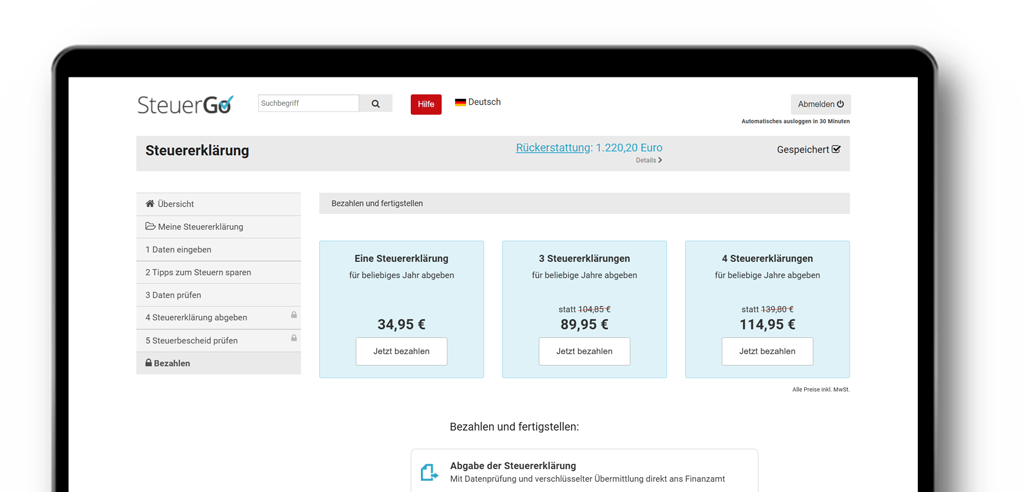Click the 3 Steuererklärungen card title
1024x492 pixels.
pos(584,259)
